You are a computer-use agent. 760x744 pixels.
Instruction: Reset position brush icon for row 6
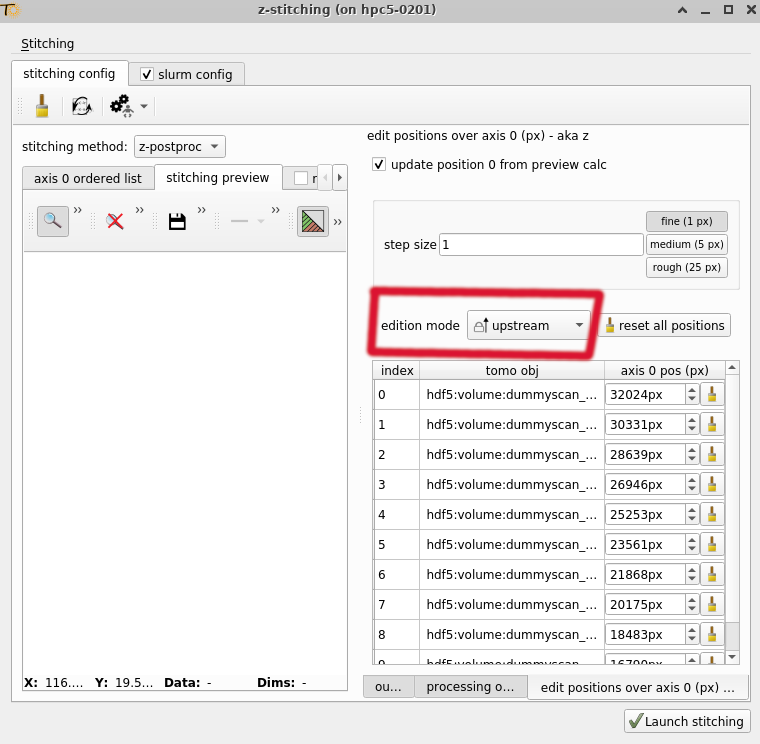712,574
